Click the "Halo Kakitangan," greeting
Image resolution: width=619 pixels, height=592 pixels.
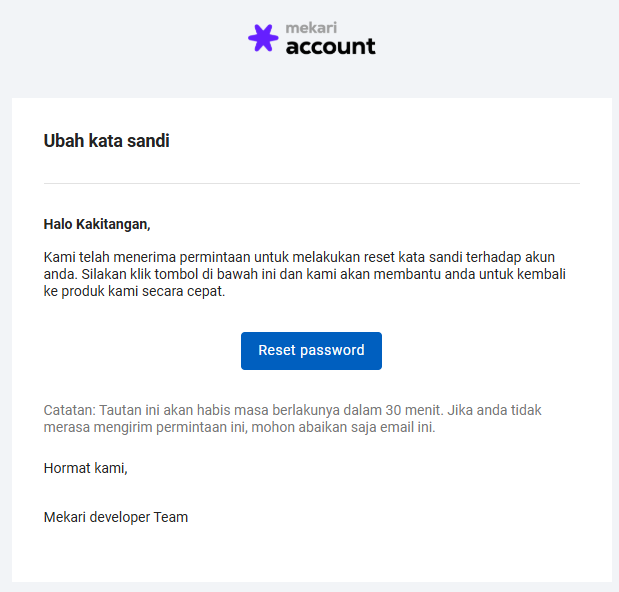[x=97, y=224]
